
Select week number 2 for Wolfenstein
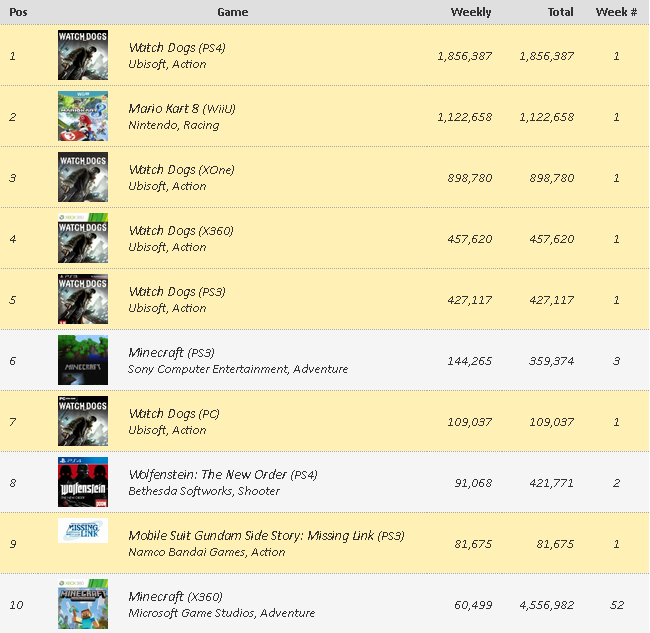click(x=616, y=483)
